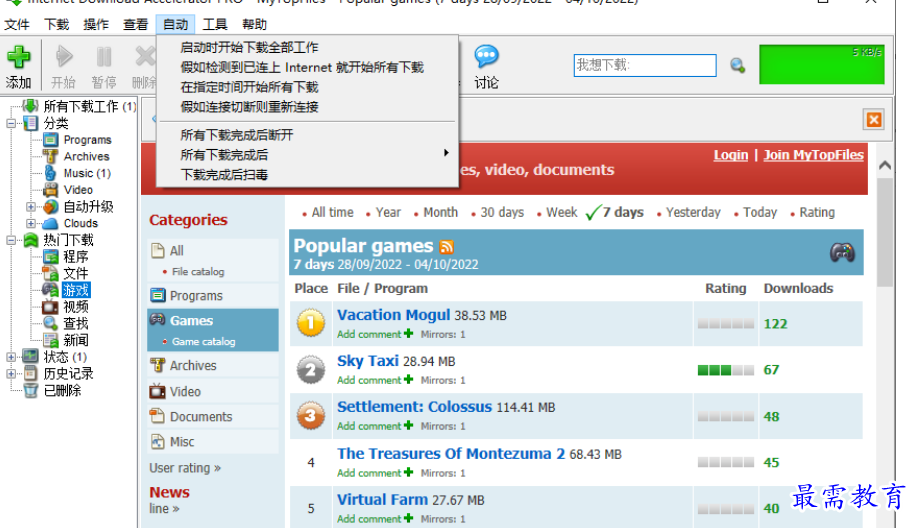Select the Clouds tree item
Screen dimensions: 914x528
point(80,223)
